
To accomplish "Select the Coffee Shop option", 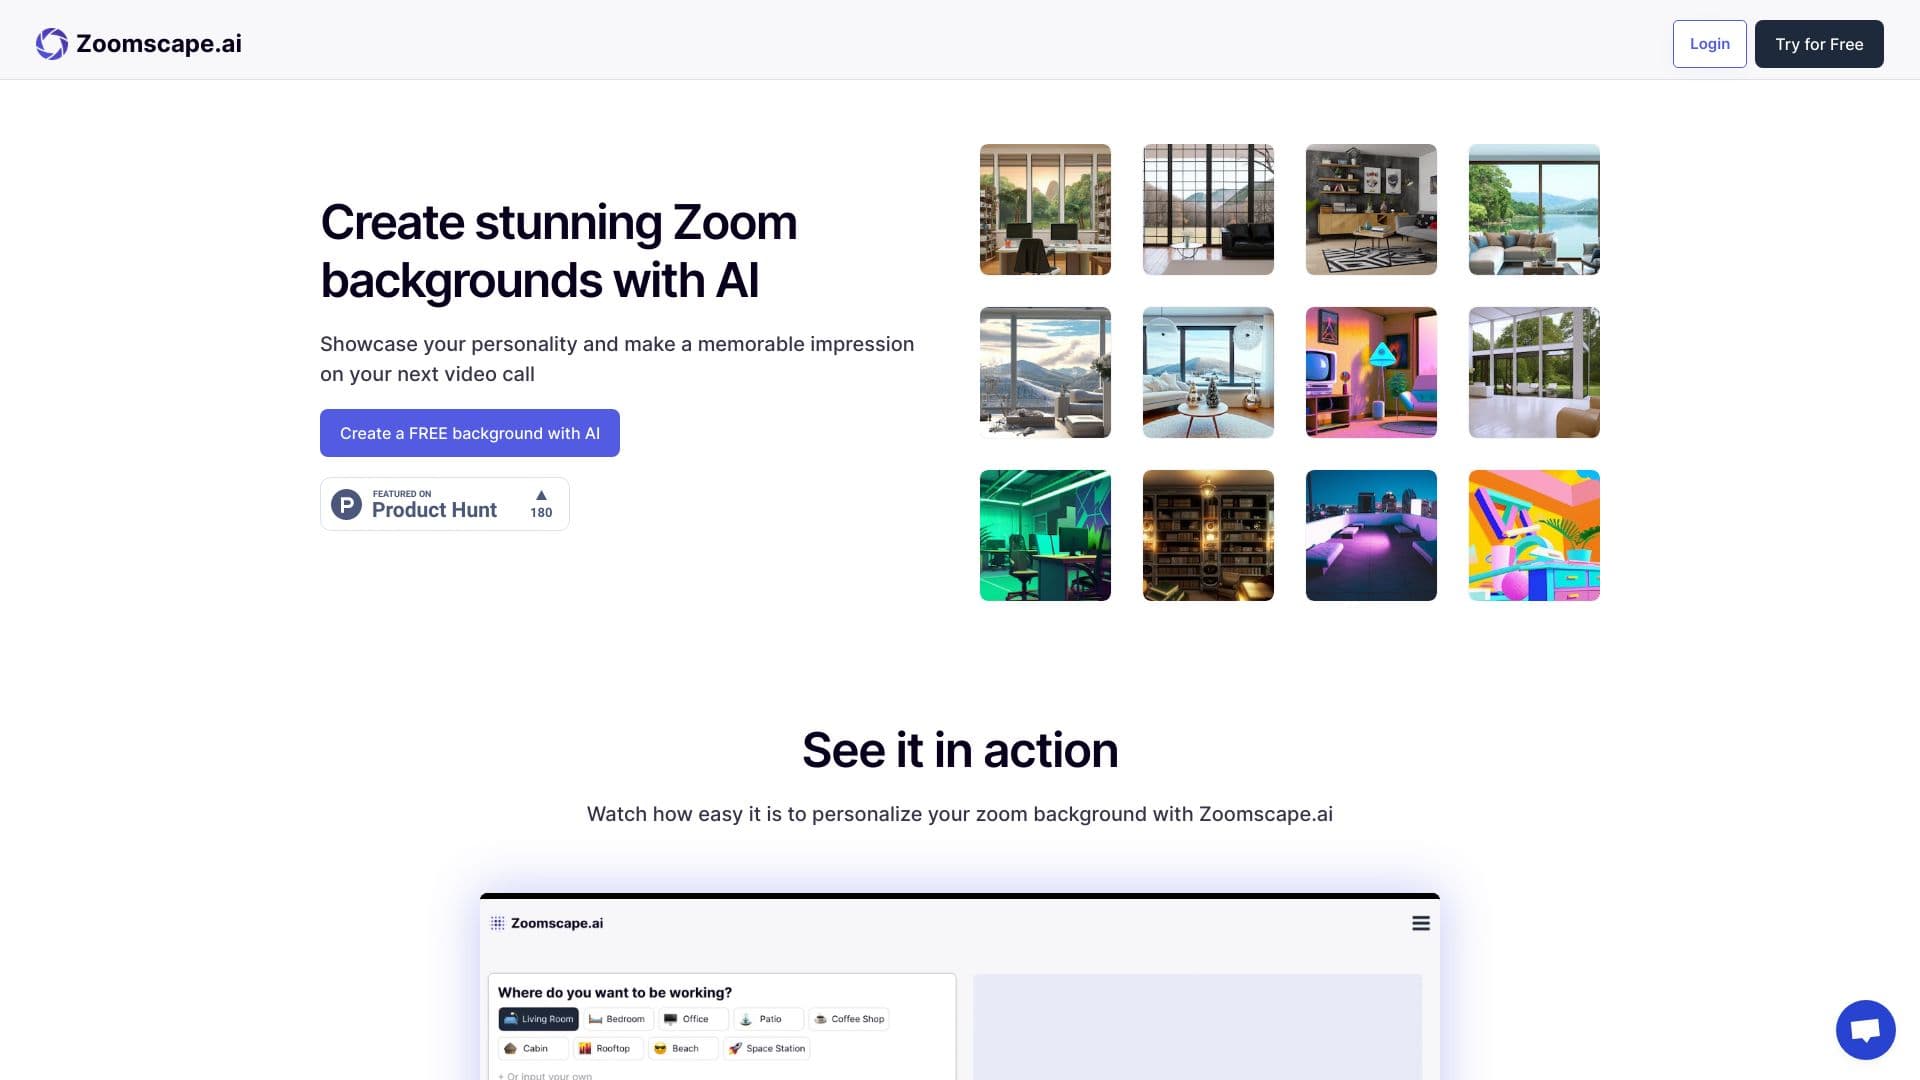I will tap(849, 1019).
